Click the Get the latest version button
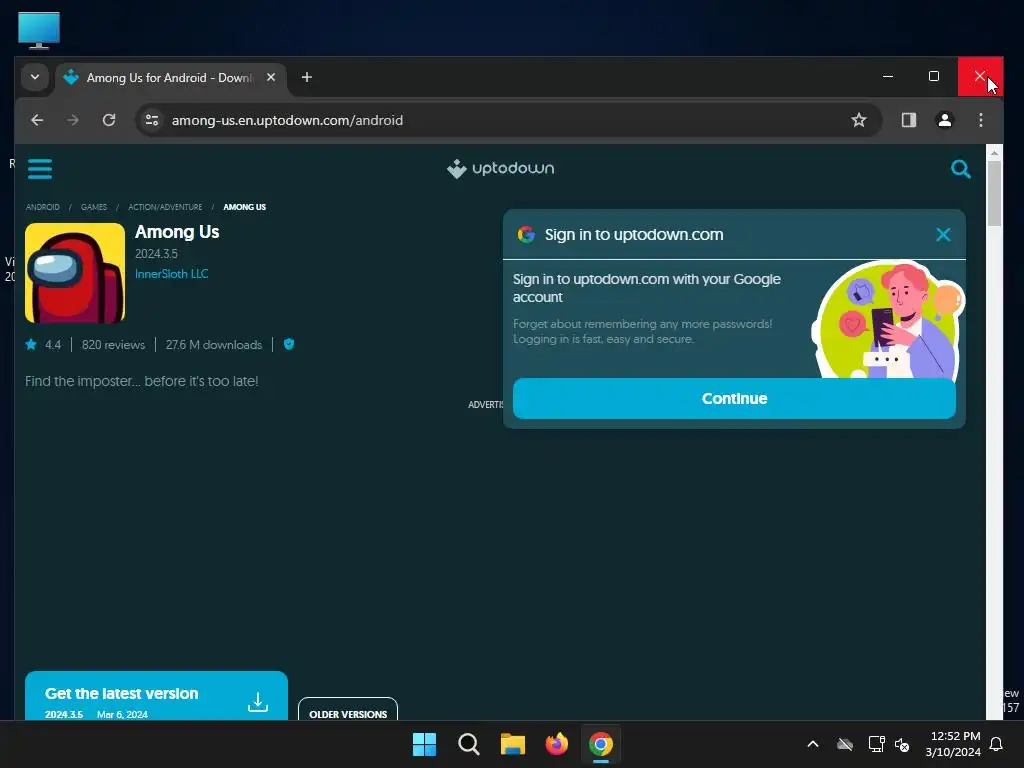1024x768 pixels. [156, 696]
